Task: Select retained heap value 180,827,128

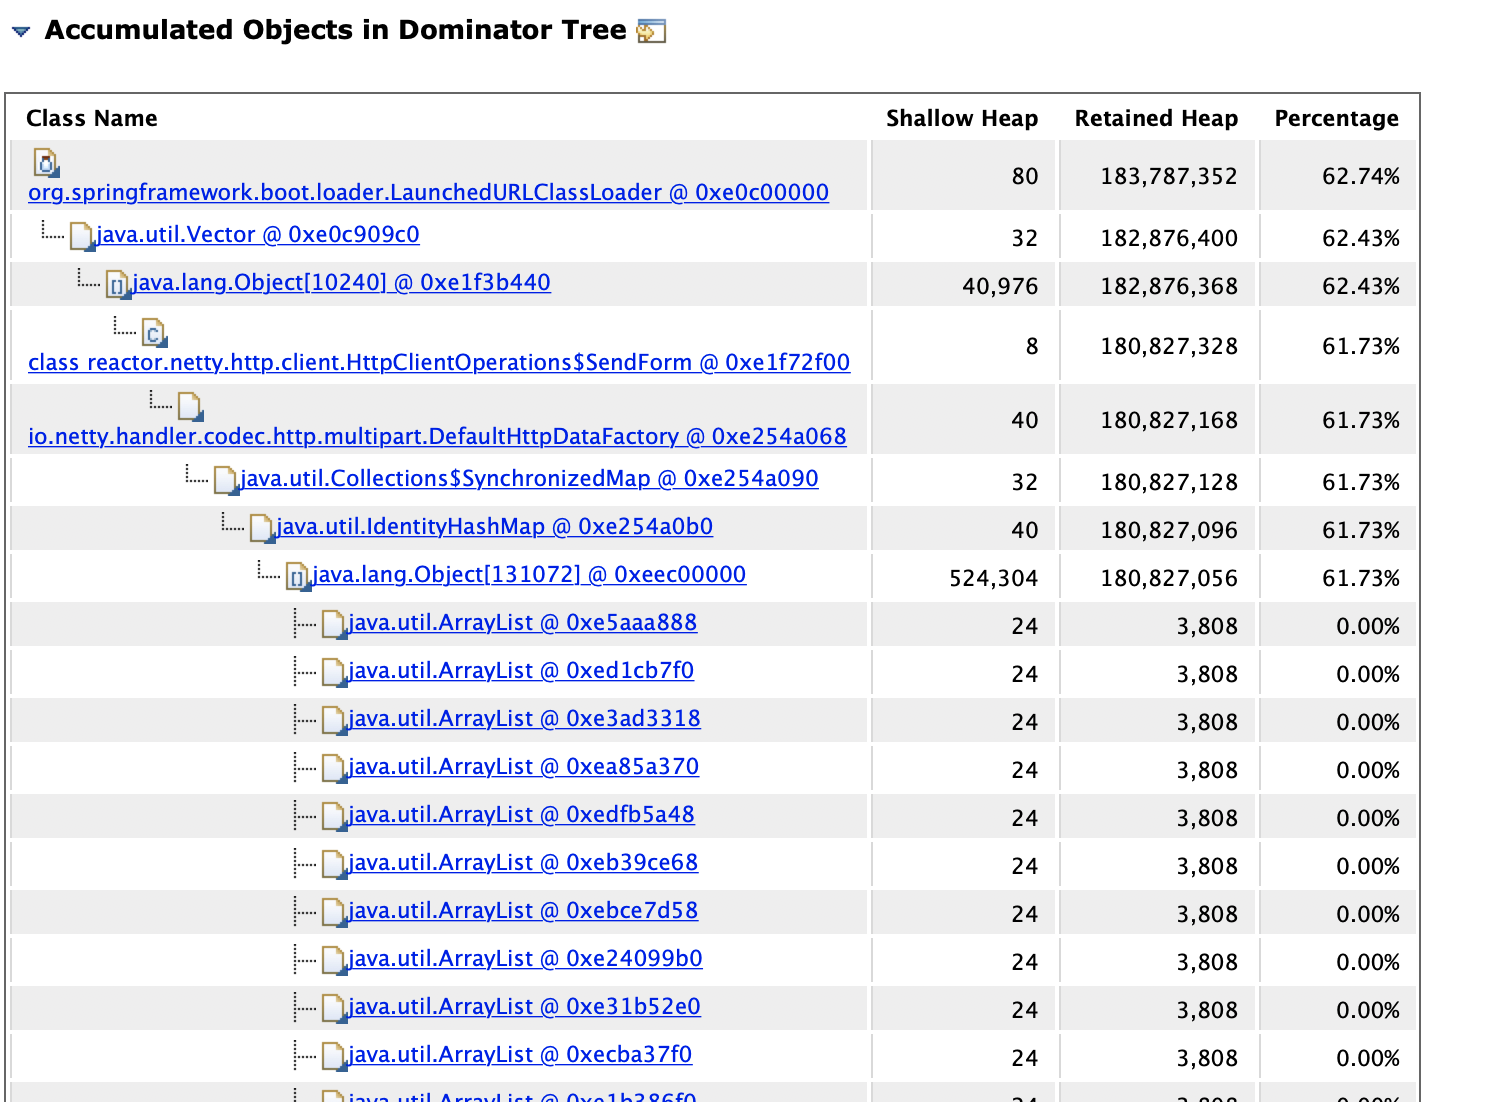Action: pos(1169,482)
